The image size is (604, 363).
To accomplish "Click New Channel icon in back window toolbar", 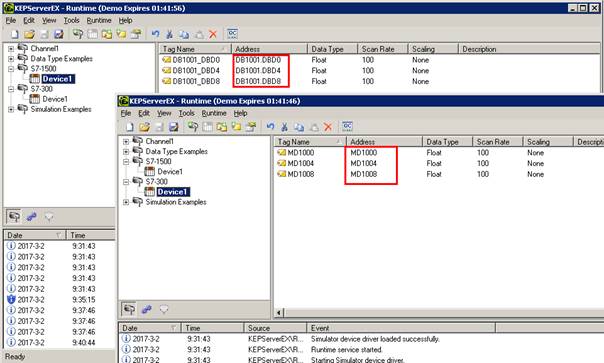I will [x=78, y=34].
